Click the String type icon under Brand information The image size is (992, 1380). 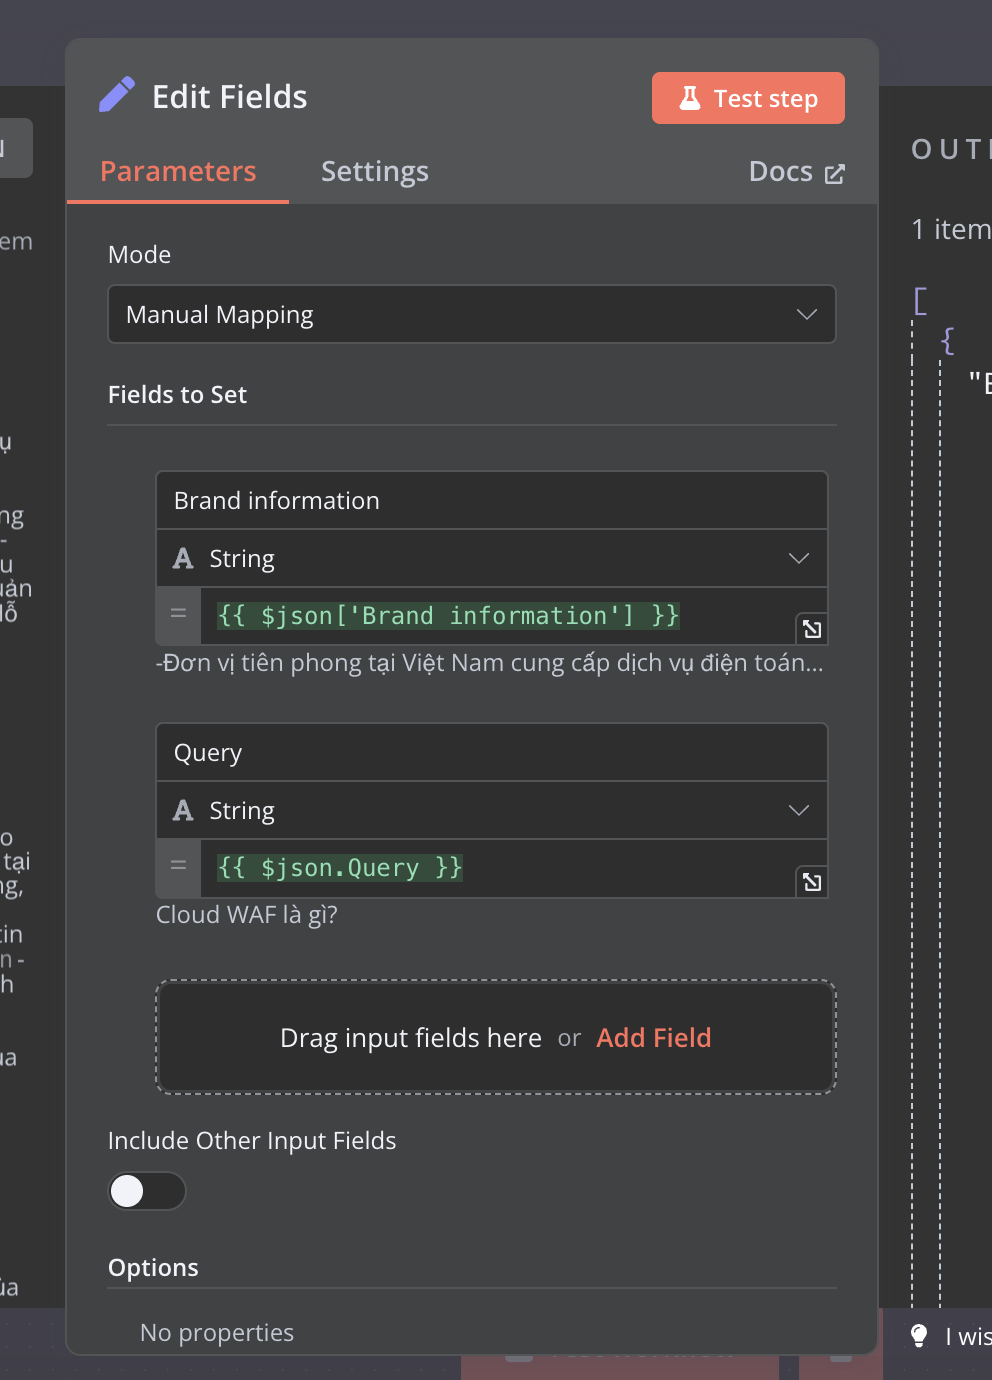point(183,558)
